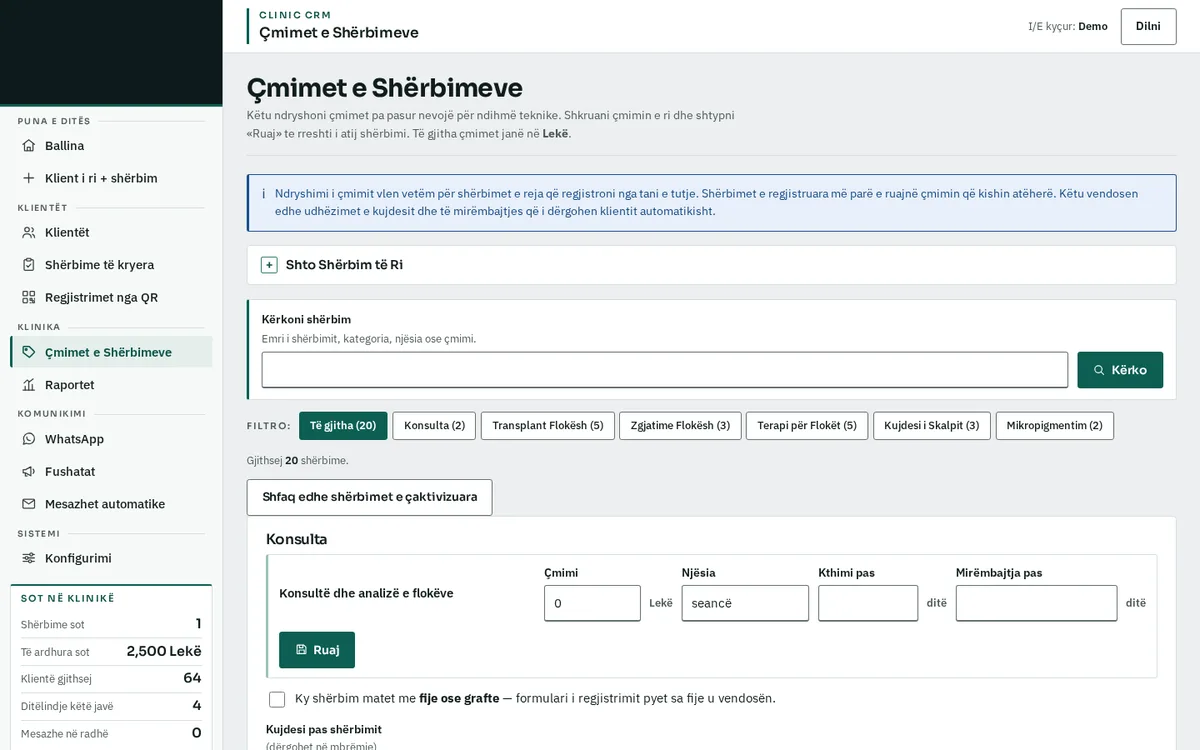The width and height of the screenshot is (1200, 750).
Task: Filter by Kujdesi i Skalpit (3)
Action: [932, 426]
